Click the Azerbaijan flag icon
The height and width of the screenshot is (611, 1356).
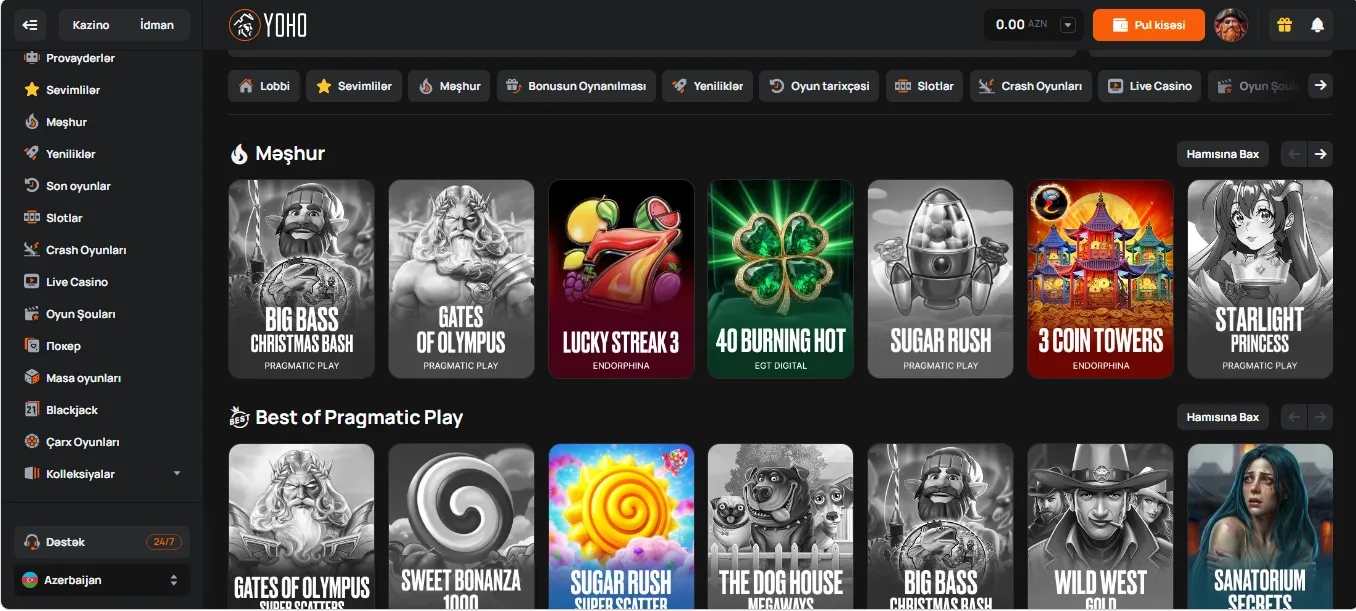coord(30,580)
